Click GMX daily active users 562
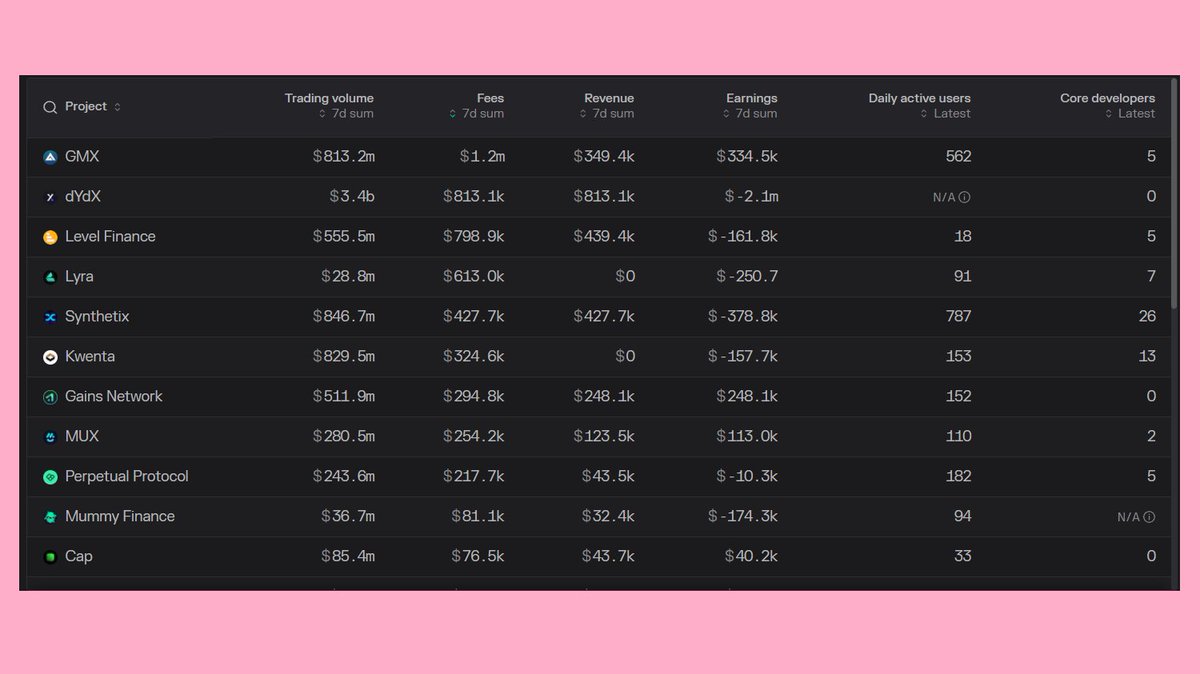Screen dimensions: 1200x674 pos(958,157)
